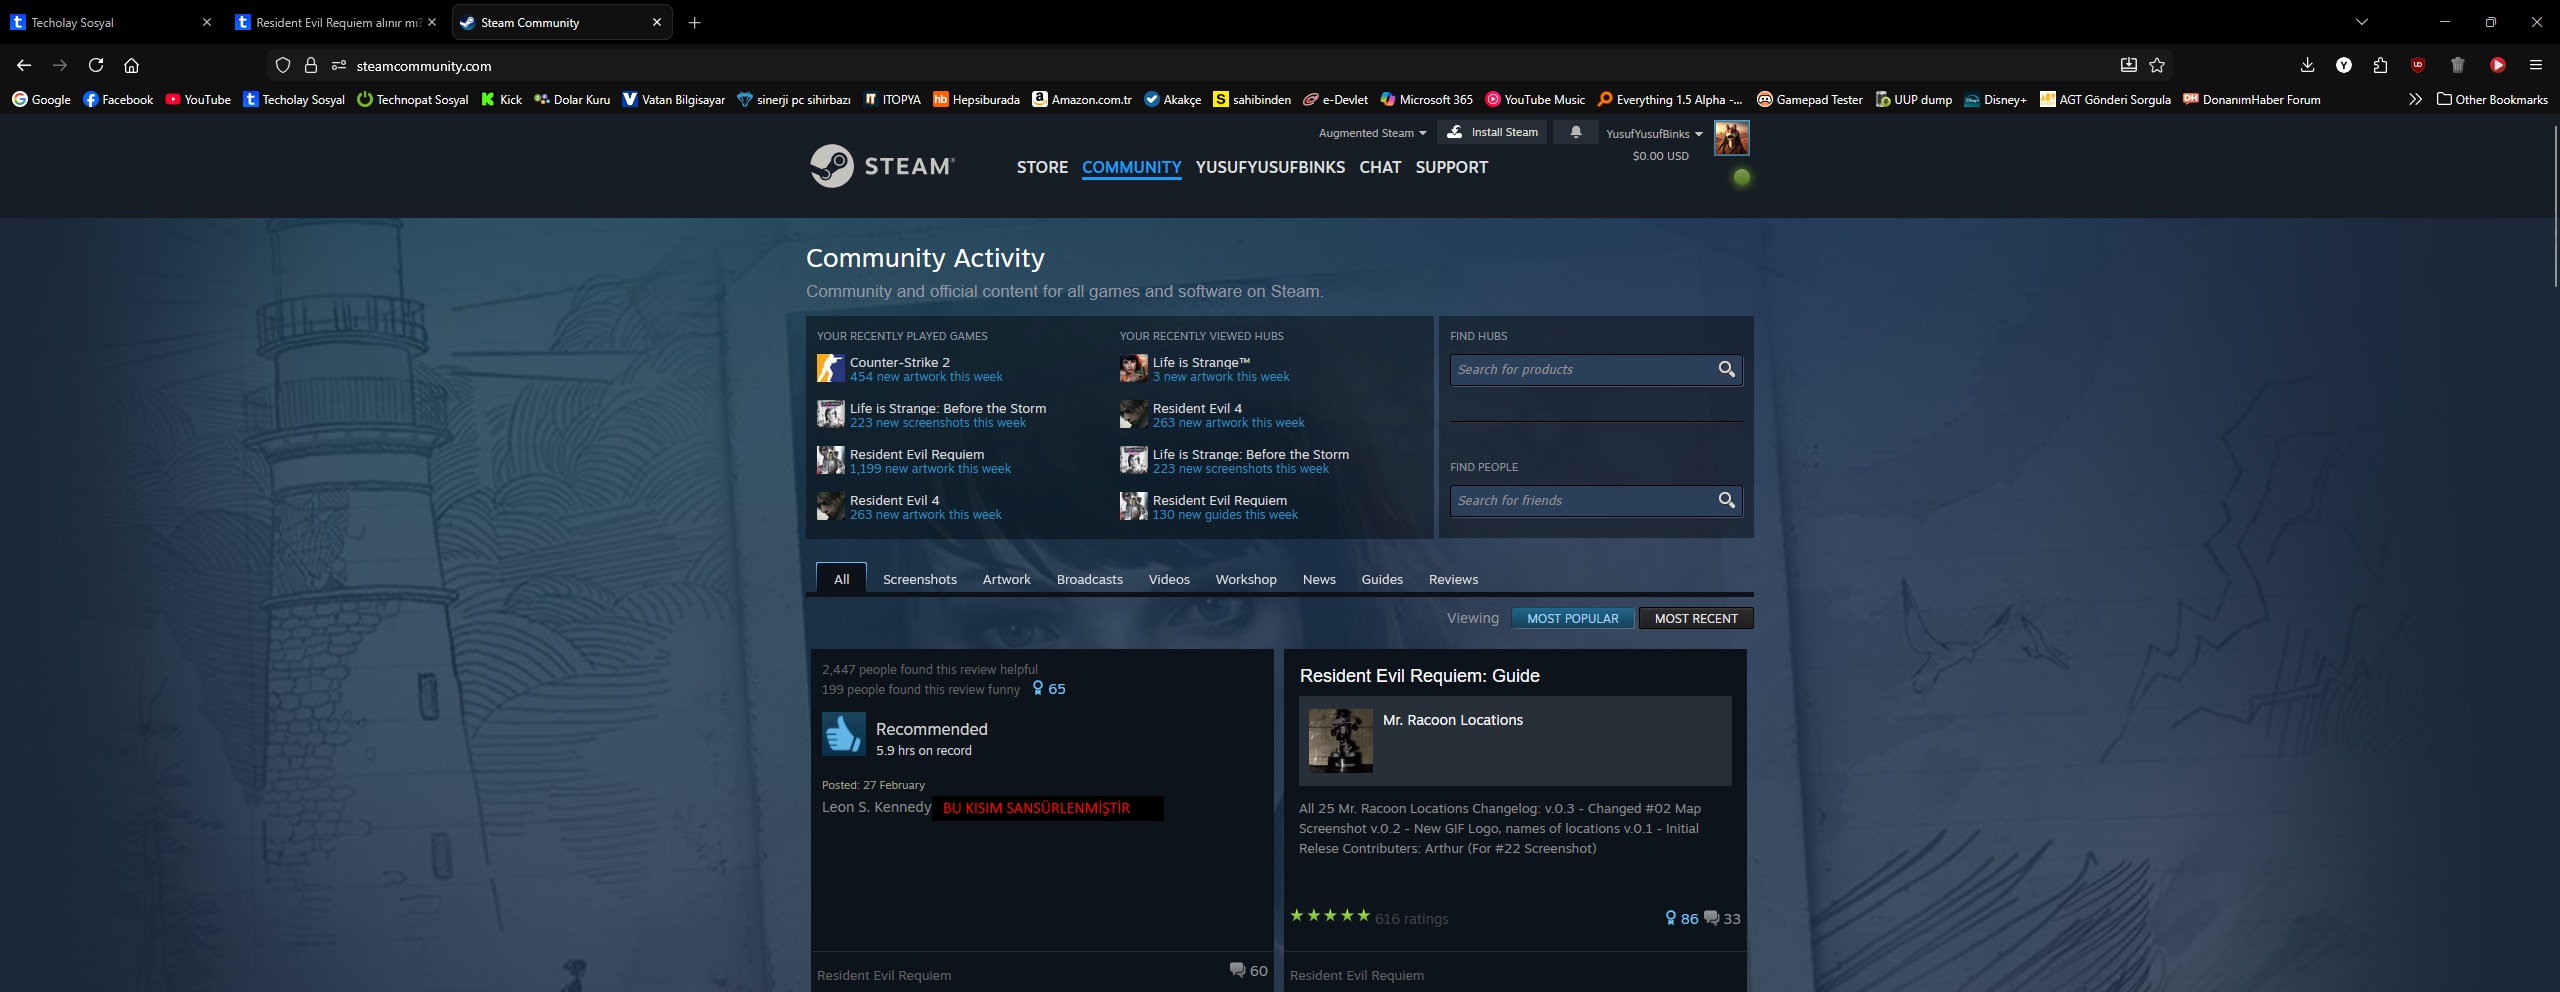Select the Workshop tab
The width and height of the screenshot is (2560, 992).
click(x=1246, y=579)
